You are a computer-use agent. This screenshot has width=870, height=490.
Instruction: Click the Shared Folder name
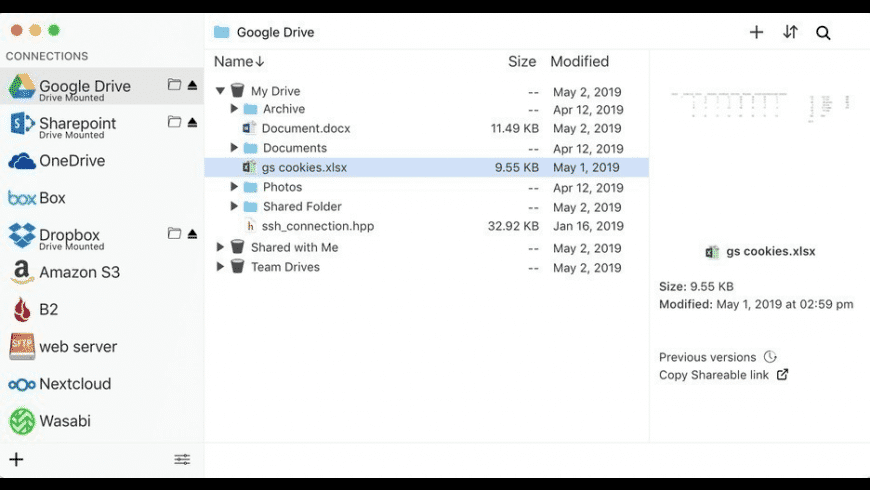(302, 206)
